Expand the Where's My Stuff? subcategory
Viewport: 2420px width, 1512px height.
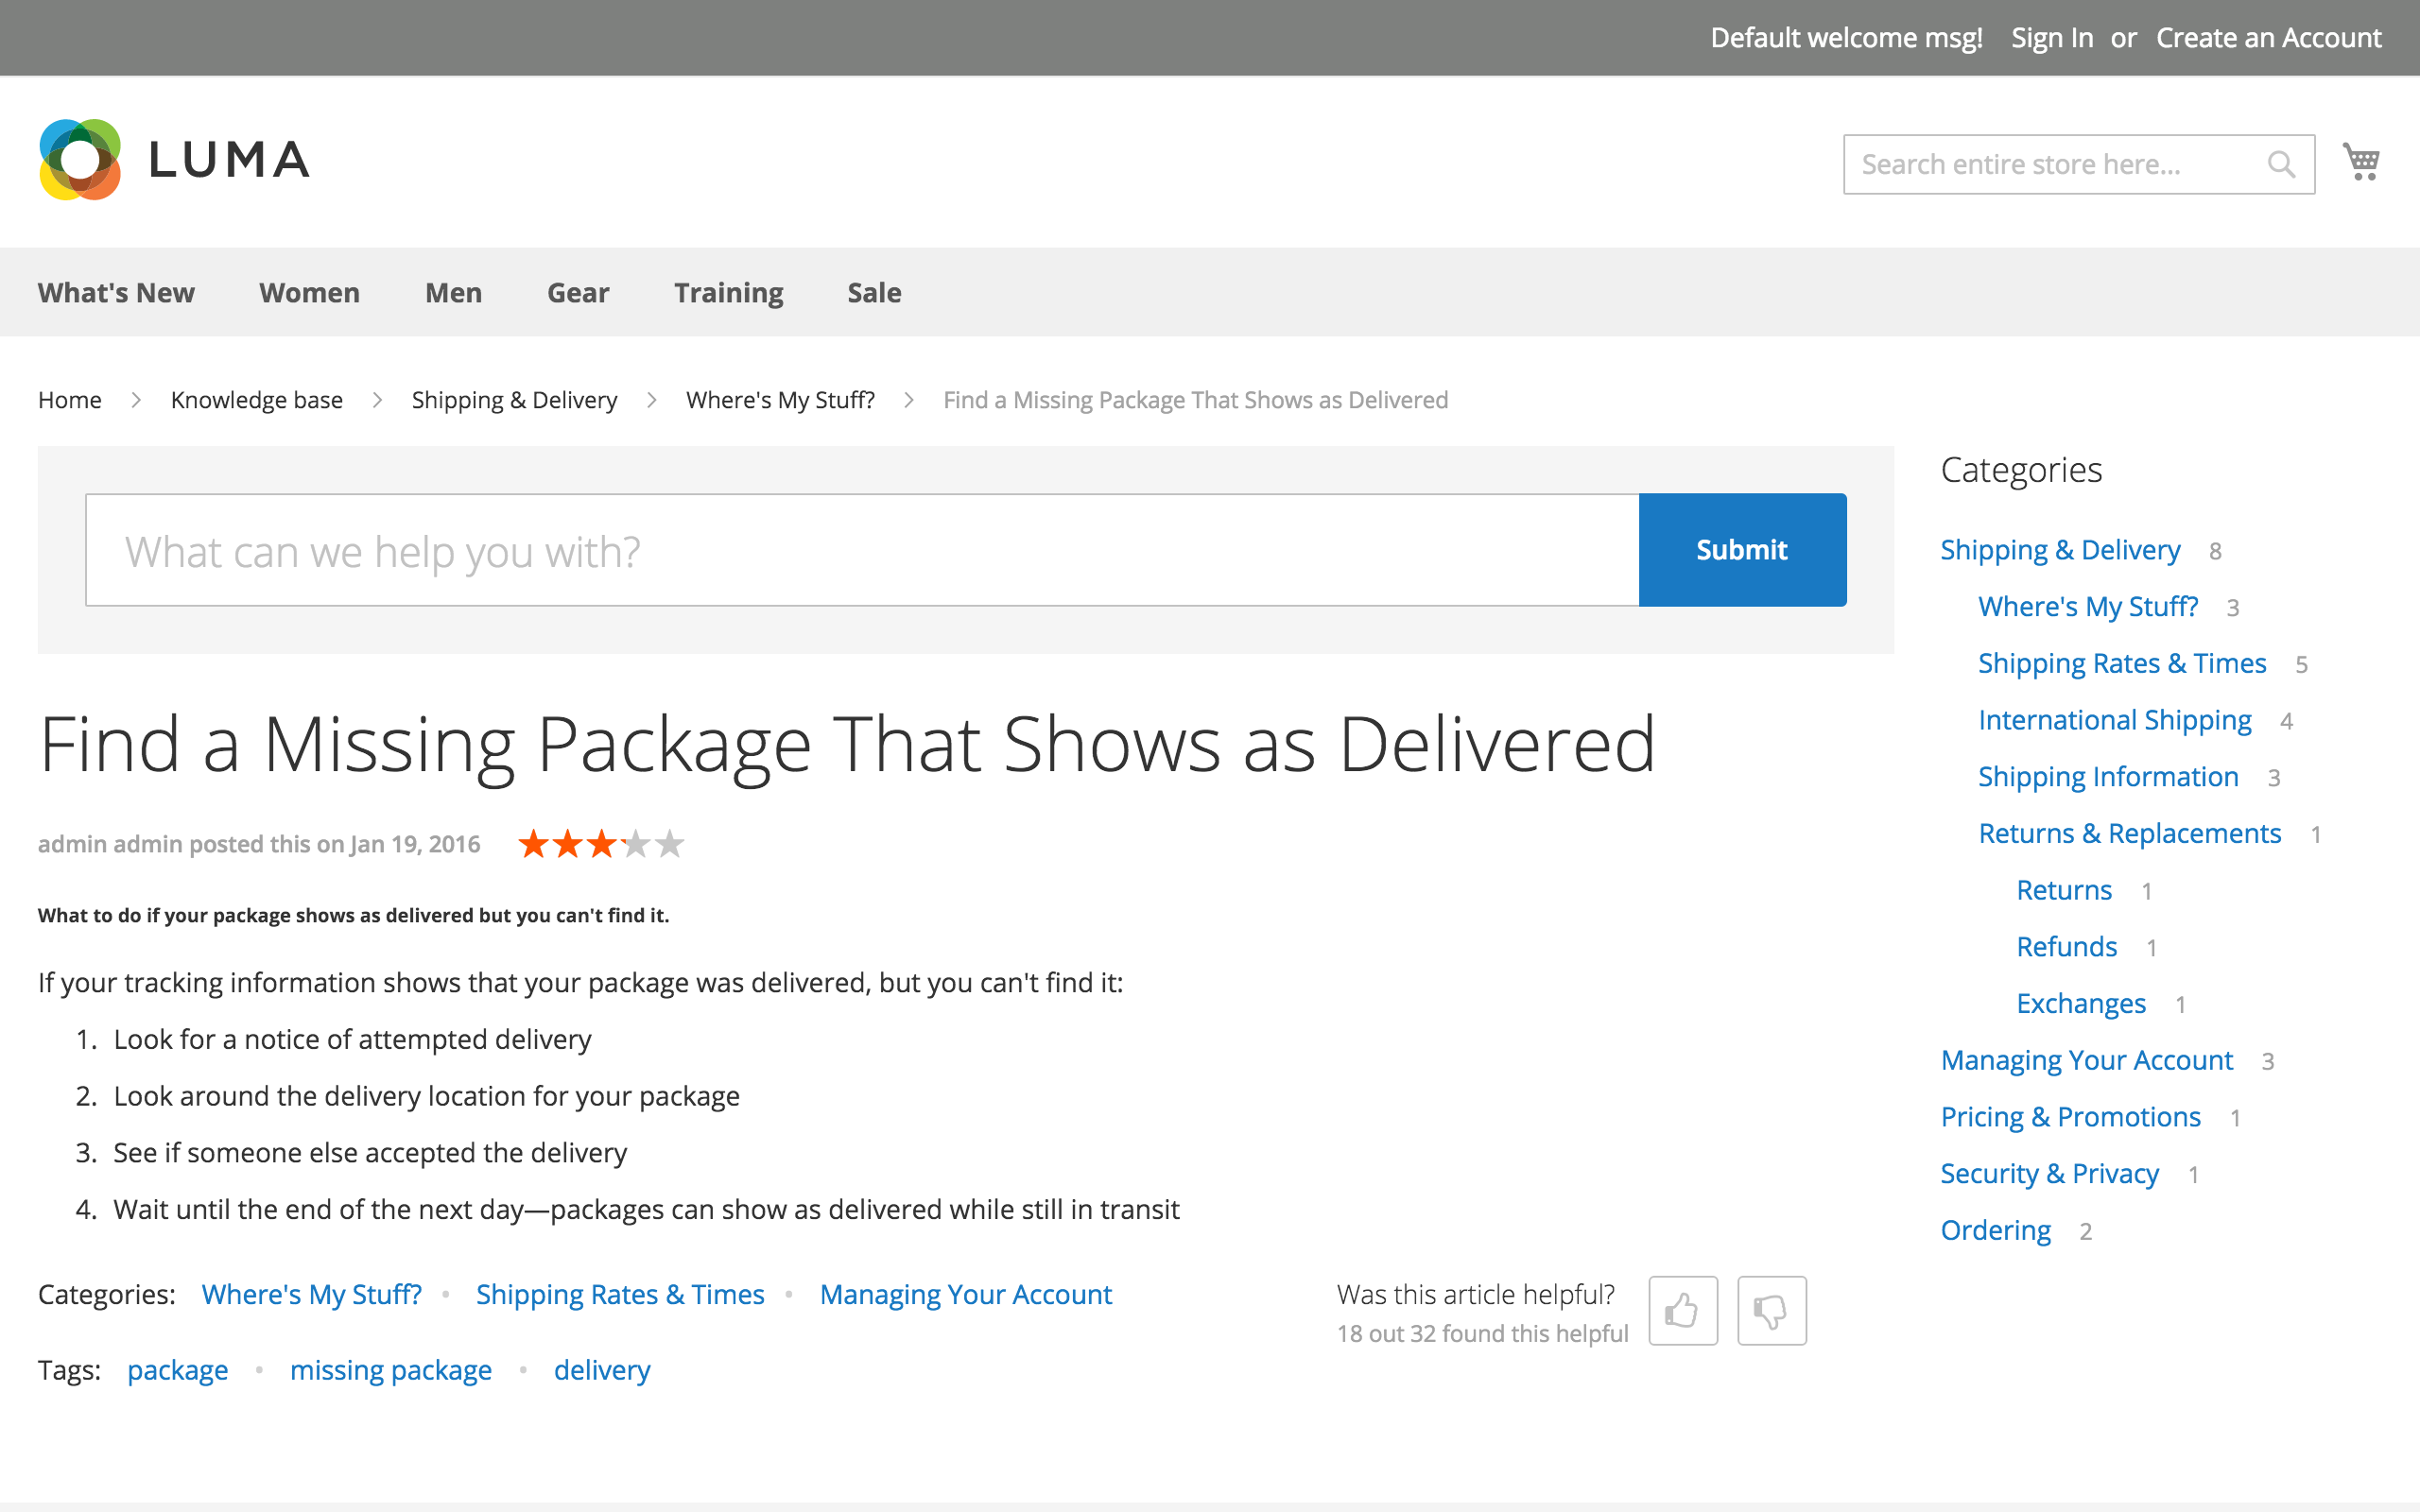(2091, 605)
